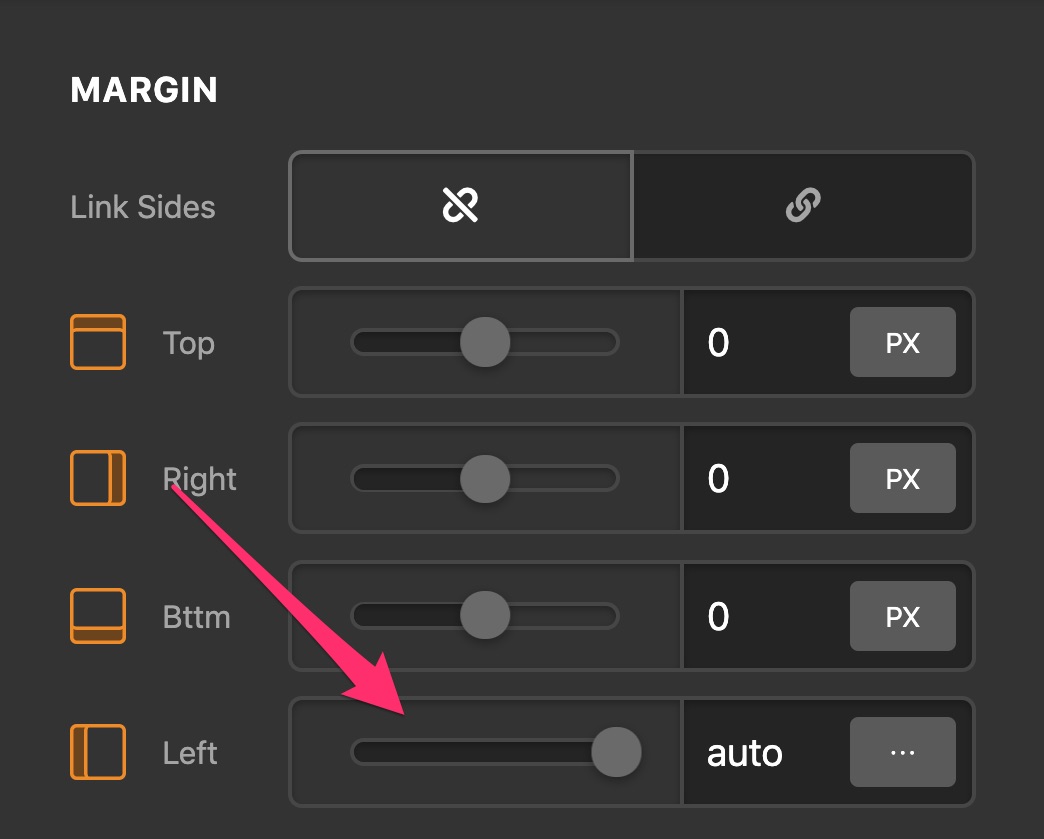Click the Right margin slider handle
The image size is (1044, 839).
[x=485, y=478]
